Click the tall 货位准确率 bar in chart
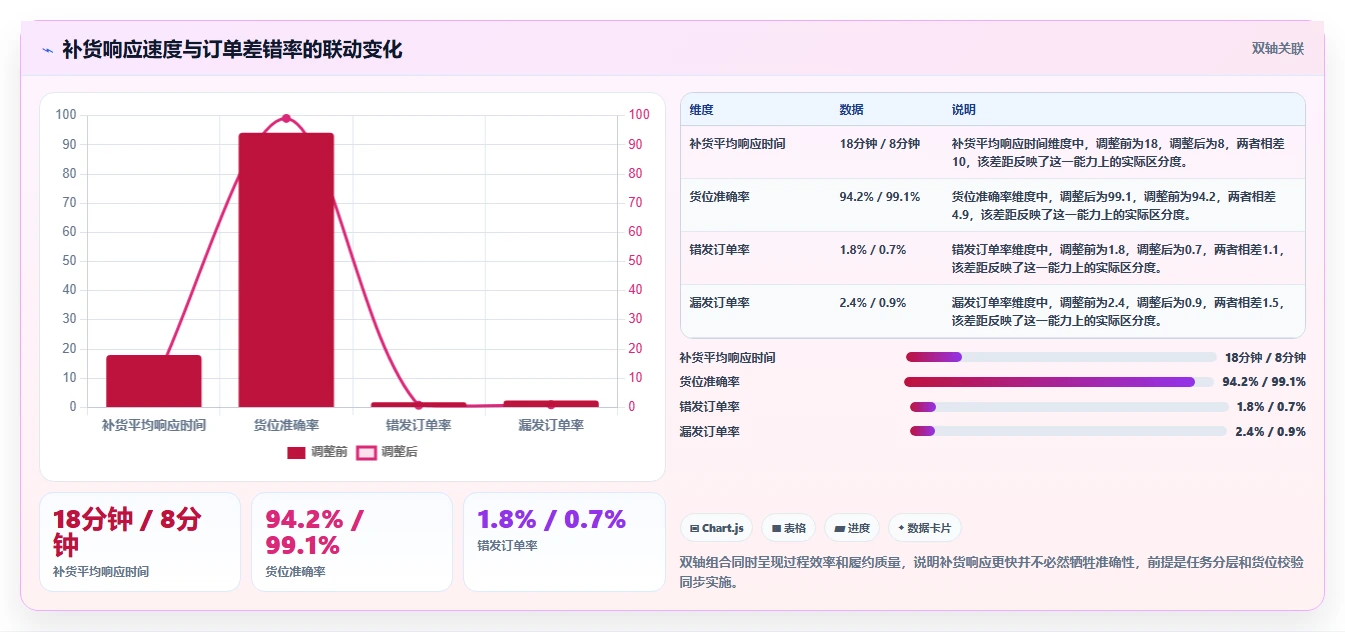The width and height of the screenshot is (1345, 632). point(286,270)
